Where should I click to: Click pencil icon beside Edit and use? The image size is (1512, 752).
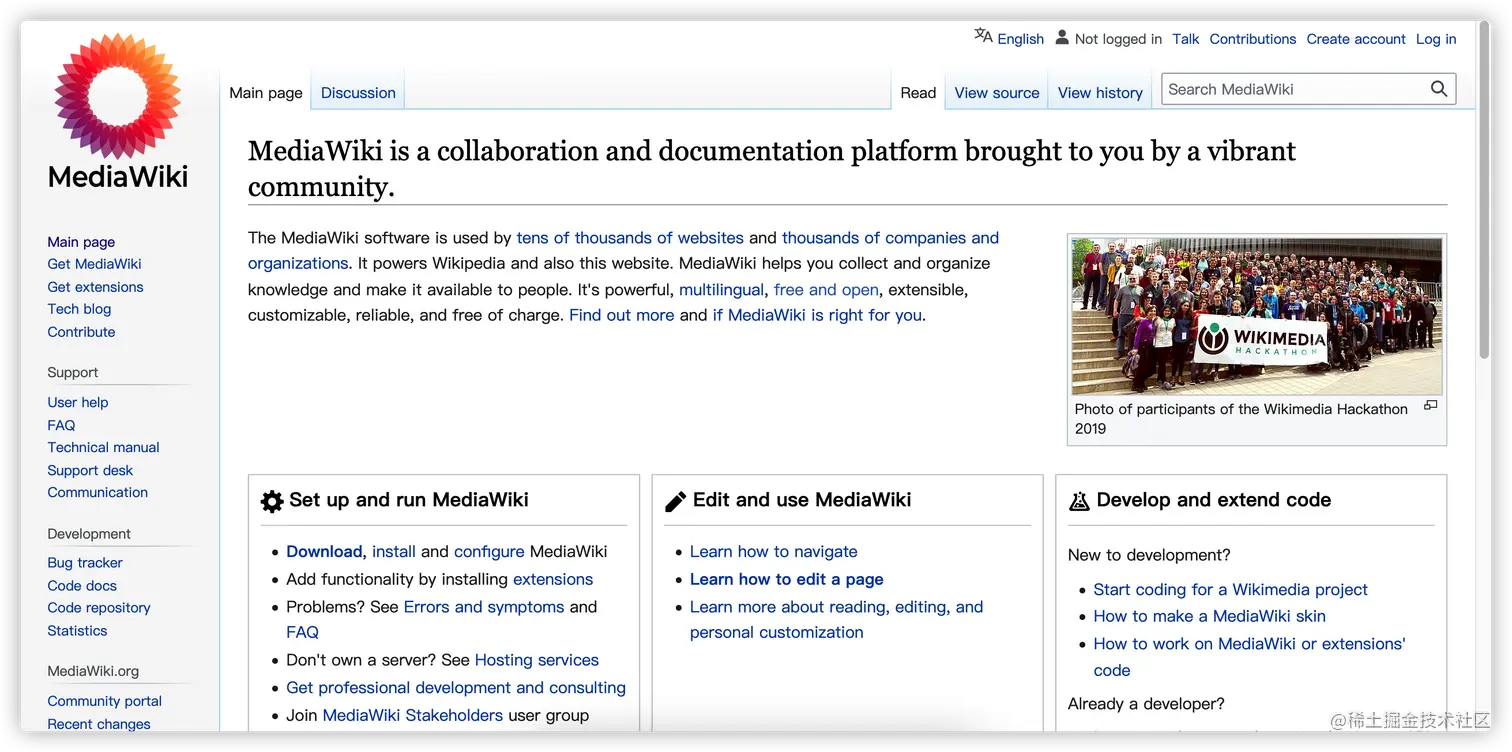pyautogui.click(x=676, y=501)
